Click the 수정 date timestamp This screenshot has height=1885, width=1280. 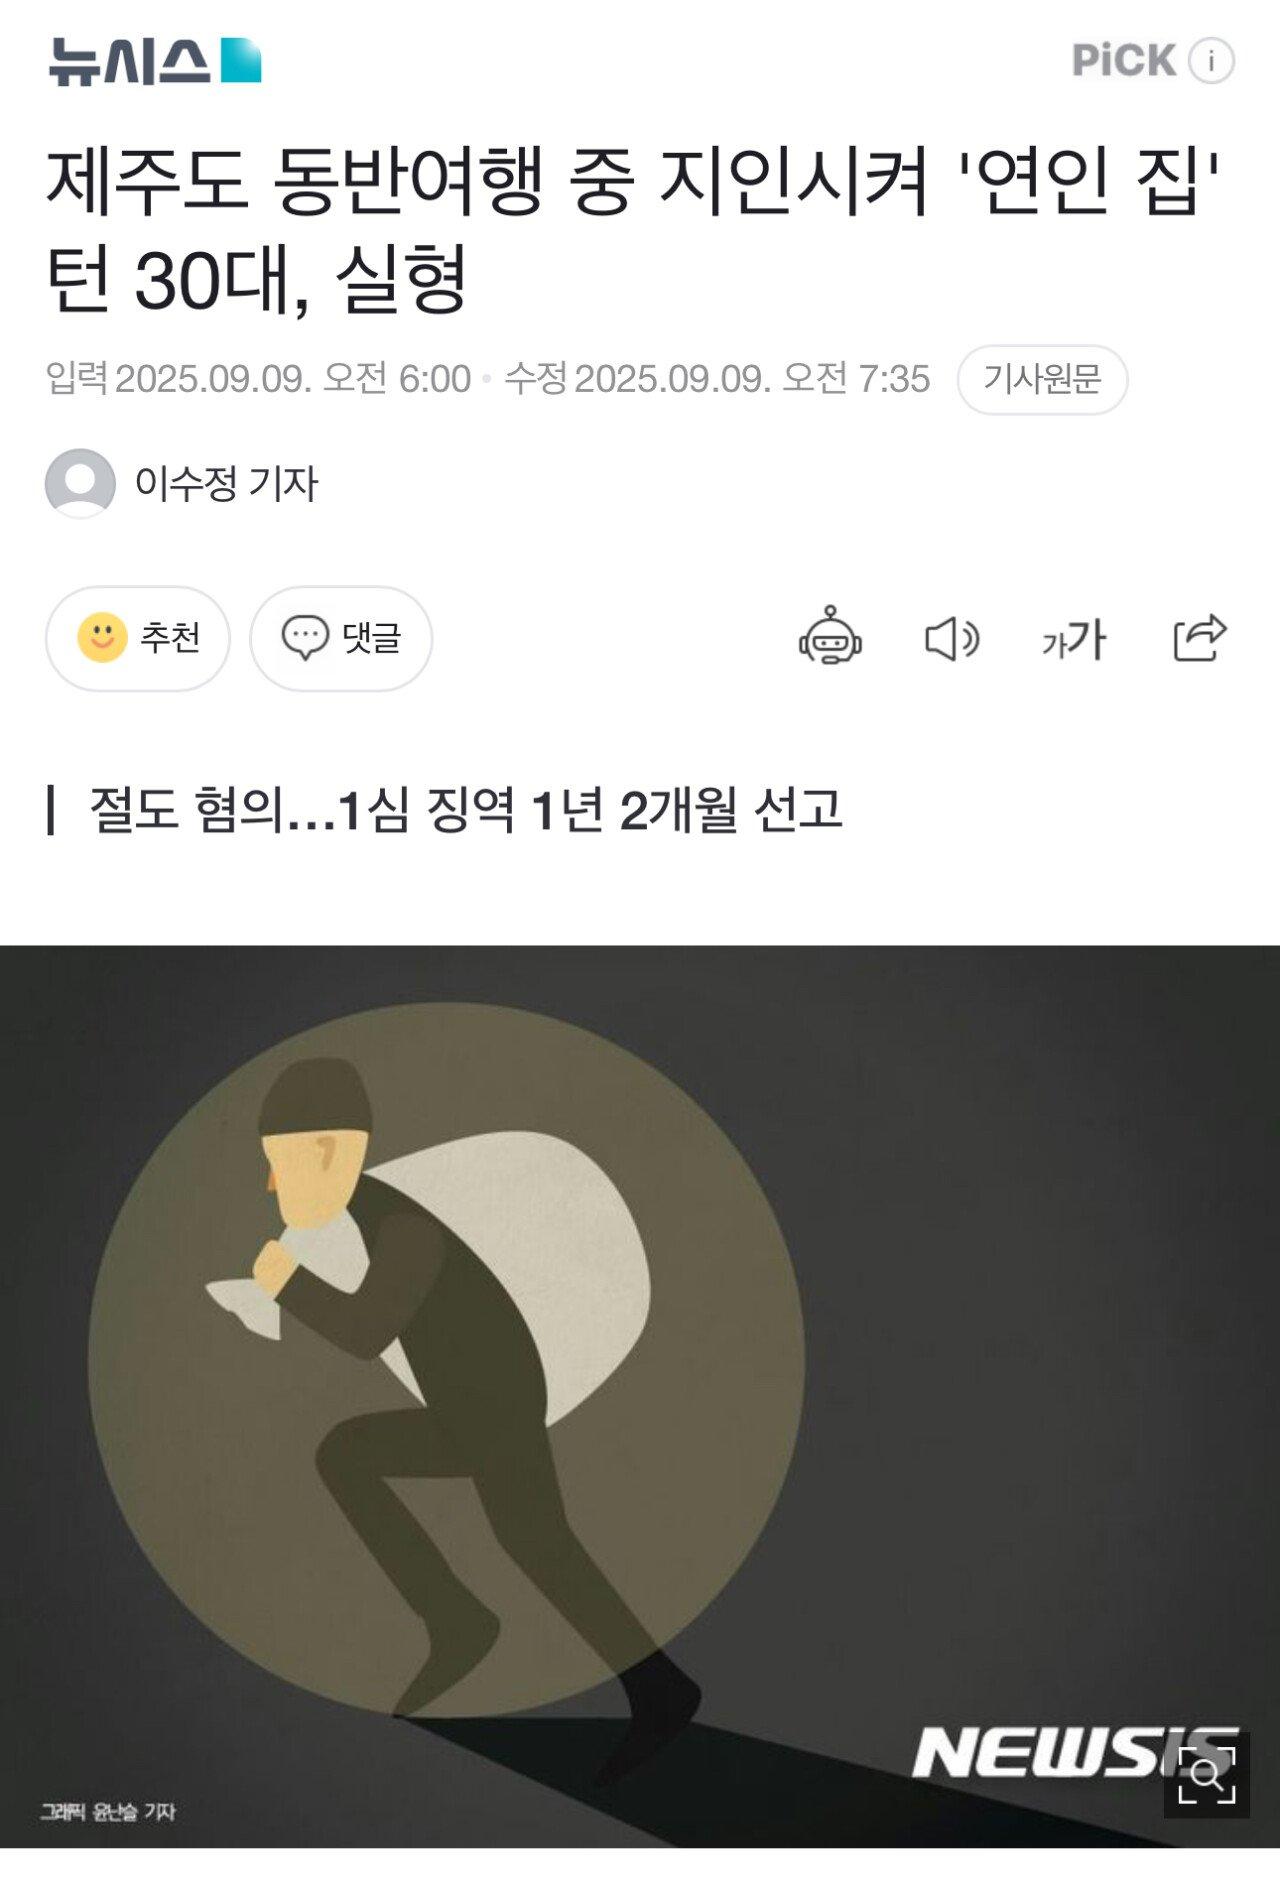coord(717,379)
